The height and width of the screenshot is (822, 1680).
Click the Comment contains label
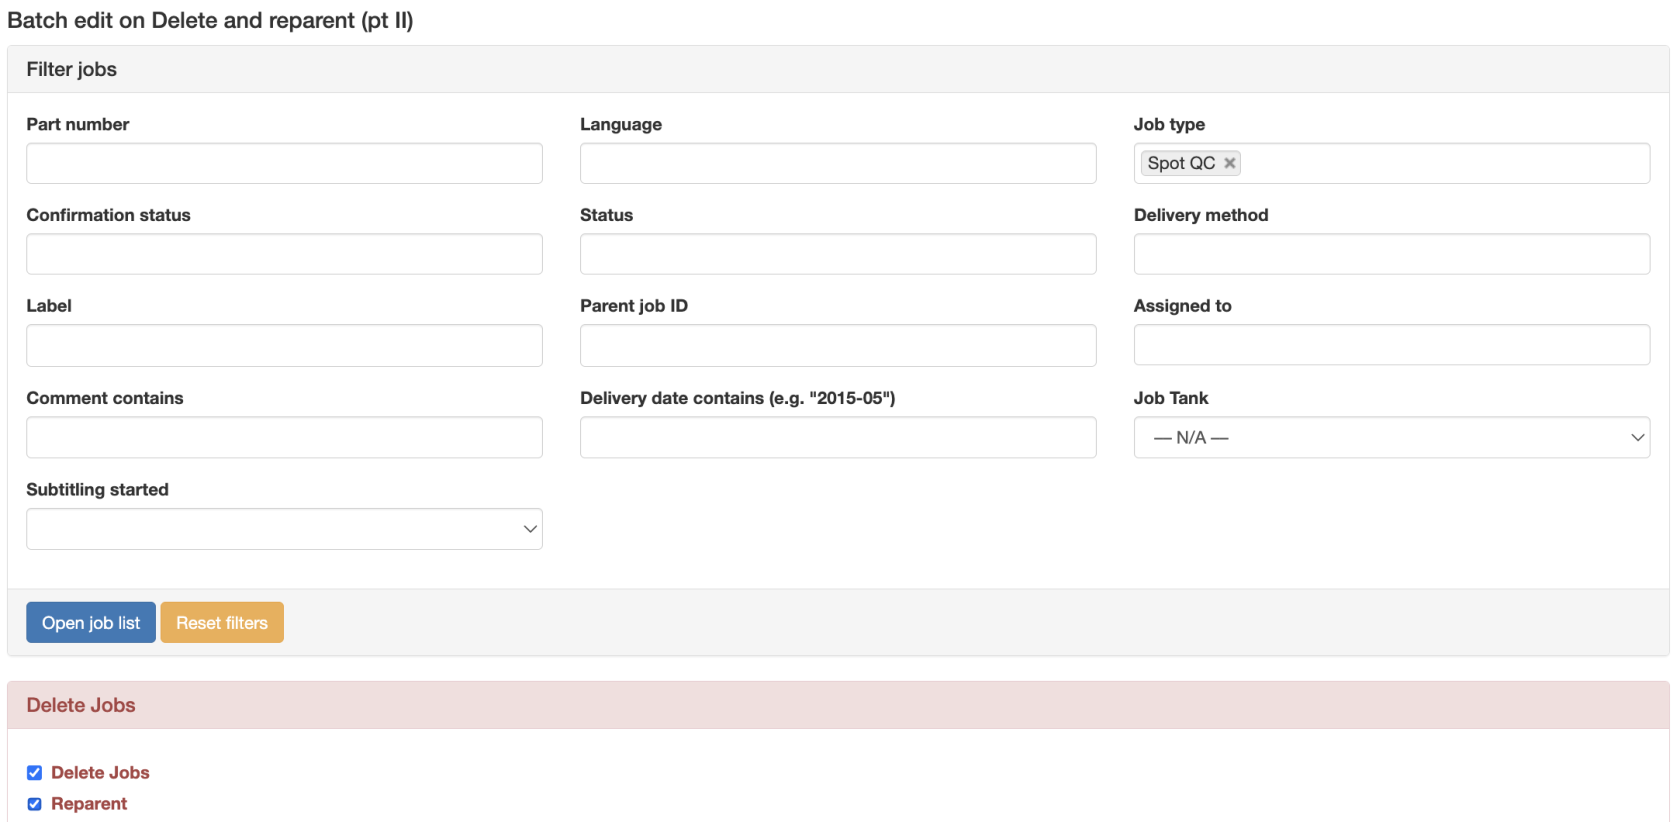pos(105,398)
